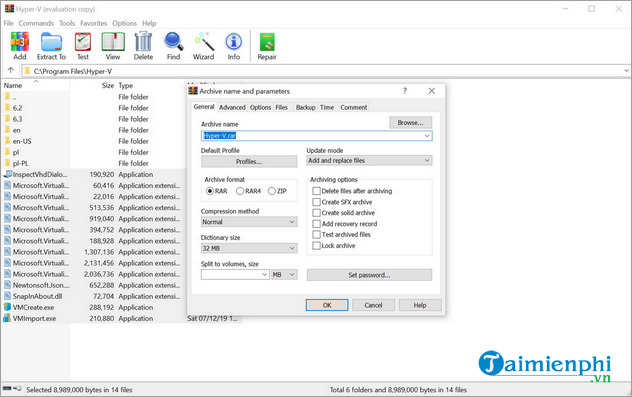The image size is (632, 397).
Task: Open the Tools menu
Action: tap(67, 23)
